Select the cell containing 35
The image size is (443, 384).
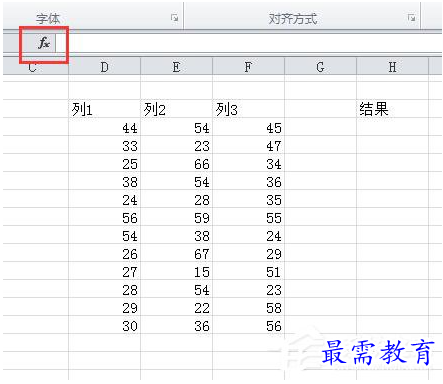249,199
